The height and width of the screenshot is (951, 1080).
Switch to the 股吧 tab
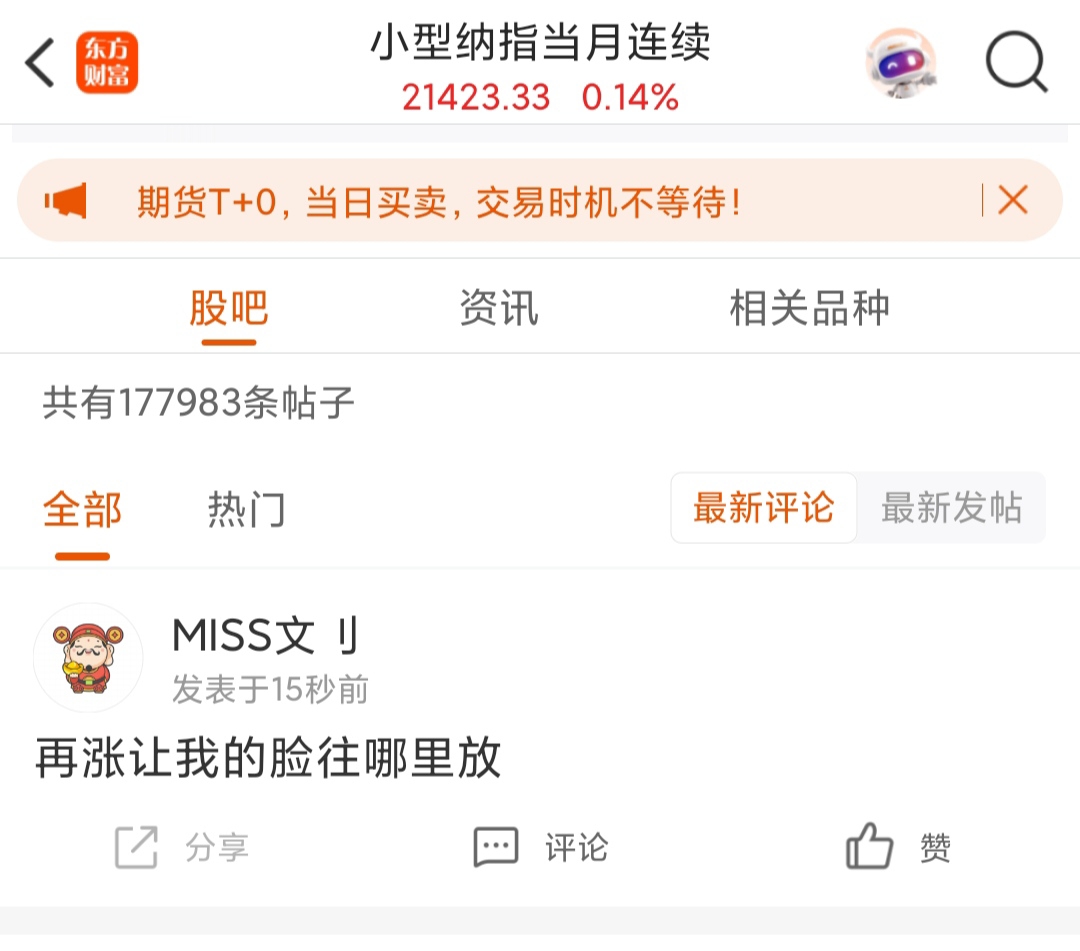[x=229, y=308]
